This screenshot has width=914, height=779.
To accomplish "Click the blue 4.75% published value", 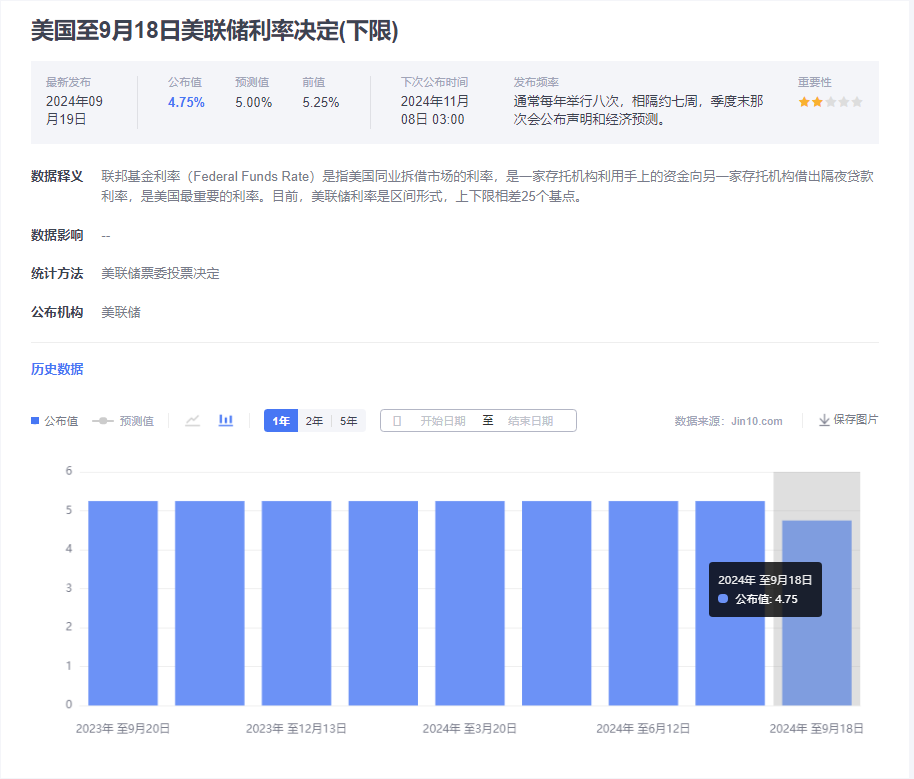I will 186,102.
